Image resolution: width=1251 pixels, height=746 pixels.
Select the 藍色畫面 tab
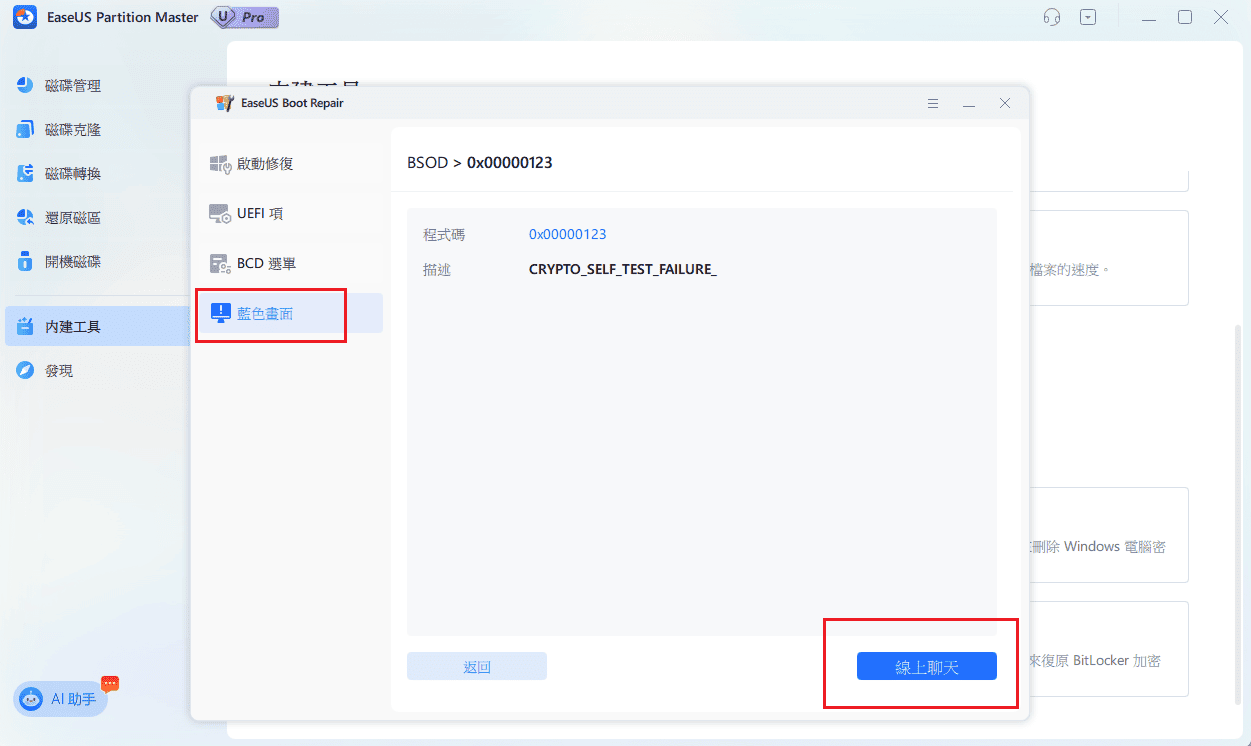(x=265, y=314)
